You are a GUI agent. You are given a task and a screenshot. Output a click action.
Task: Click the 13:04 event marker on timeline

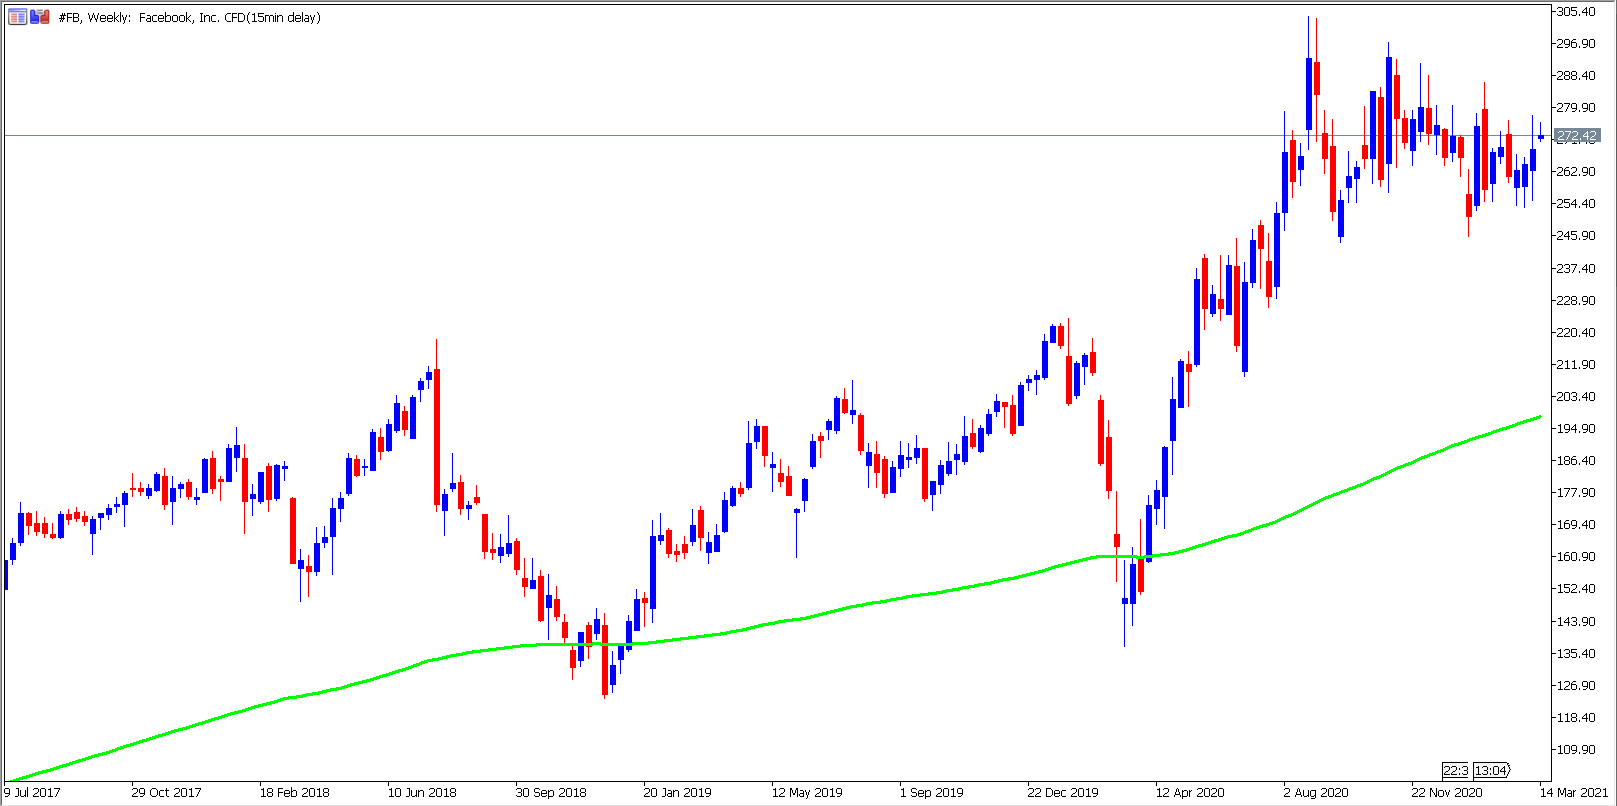tap(1491, 770)
